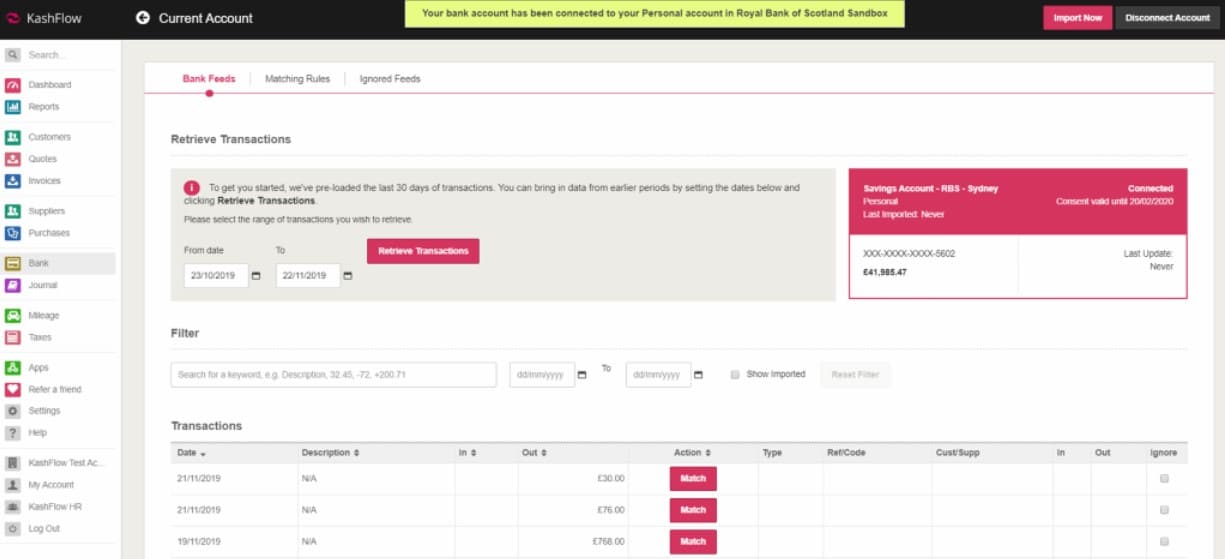Screen dimensions: 1225x559
Task: Click the Refer a friend heart icon
Action: (13, 390)
